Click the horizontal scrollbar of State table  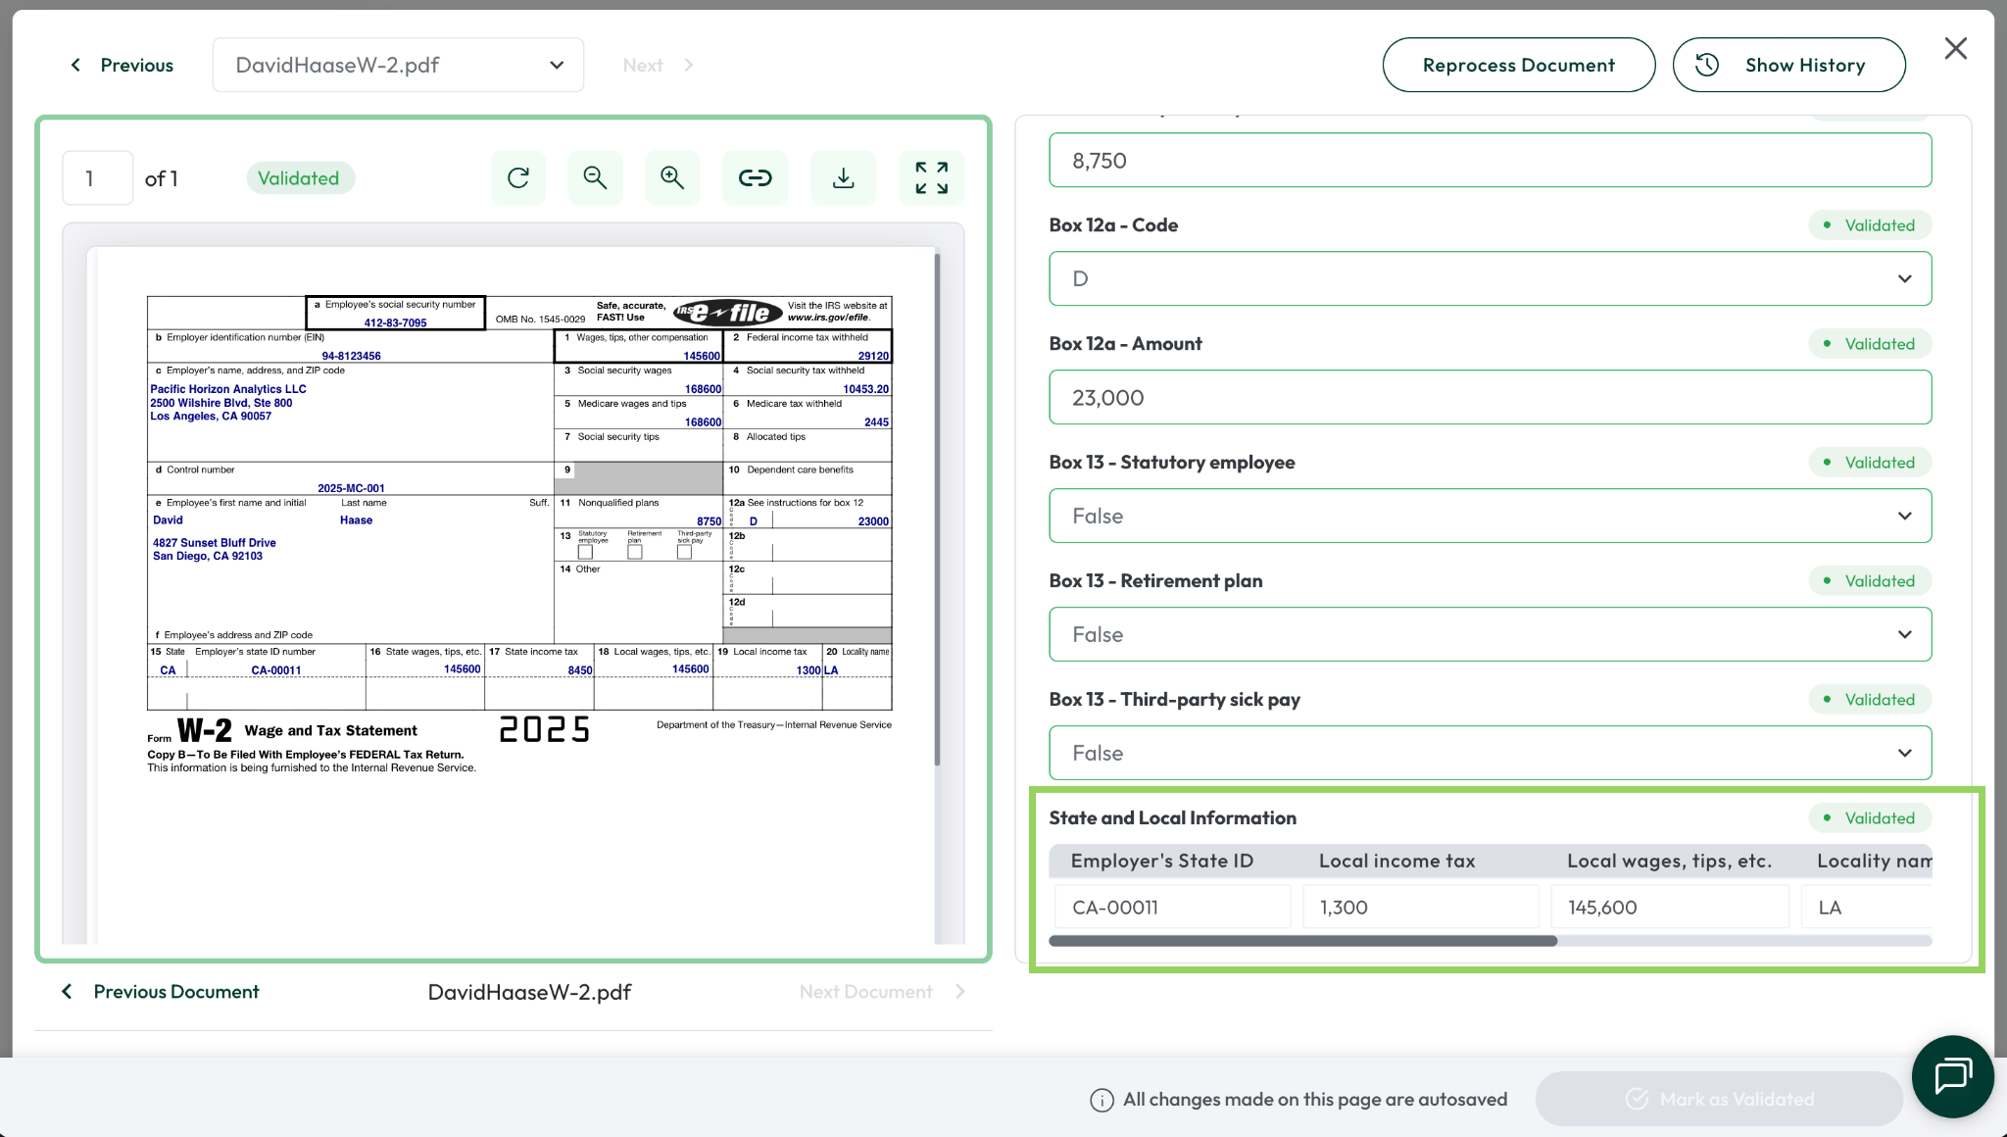coord(1303,941)
